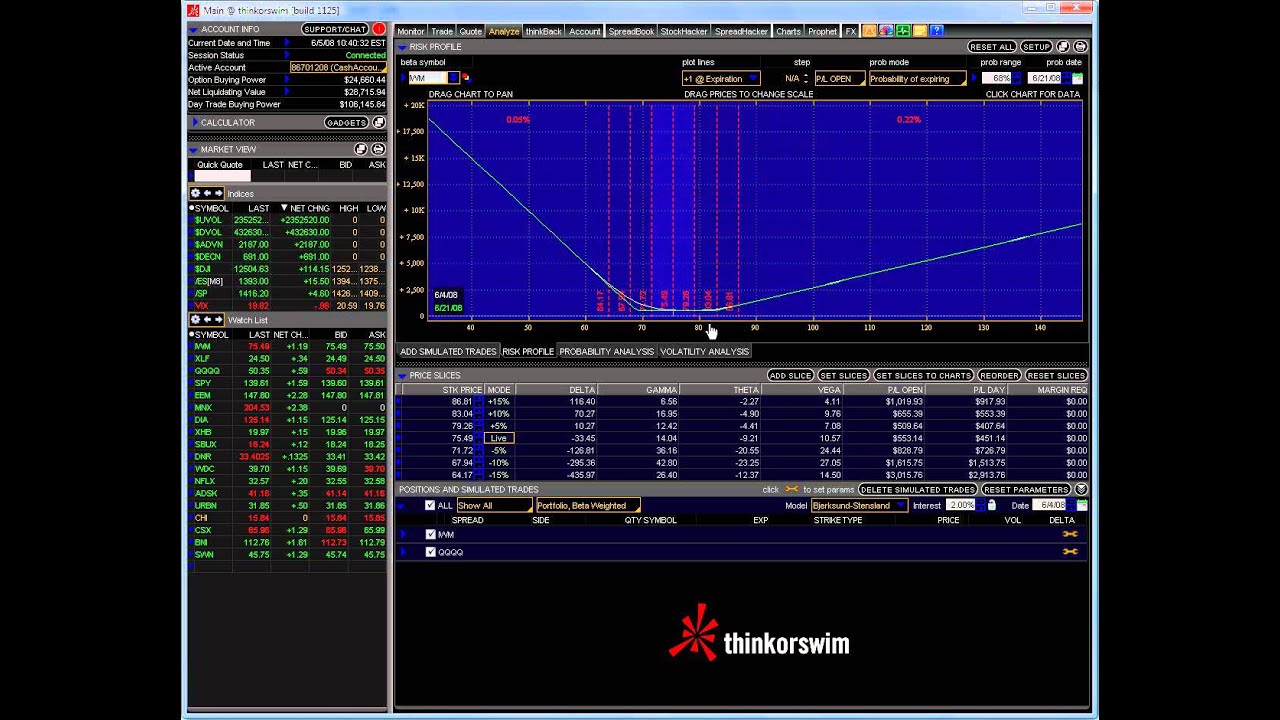Click the orange alert icon after FX tab

pos(869,31)
